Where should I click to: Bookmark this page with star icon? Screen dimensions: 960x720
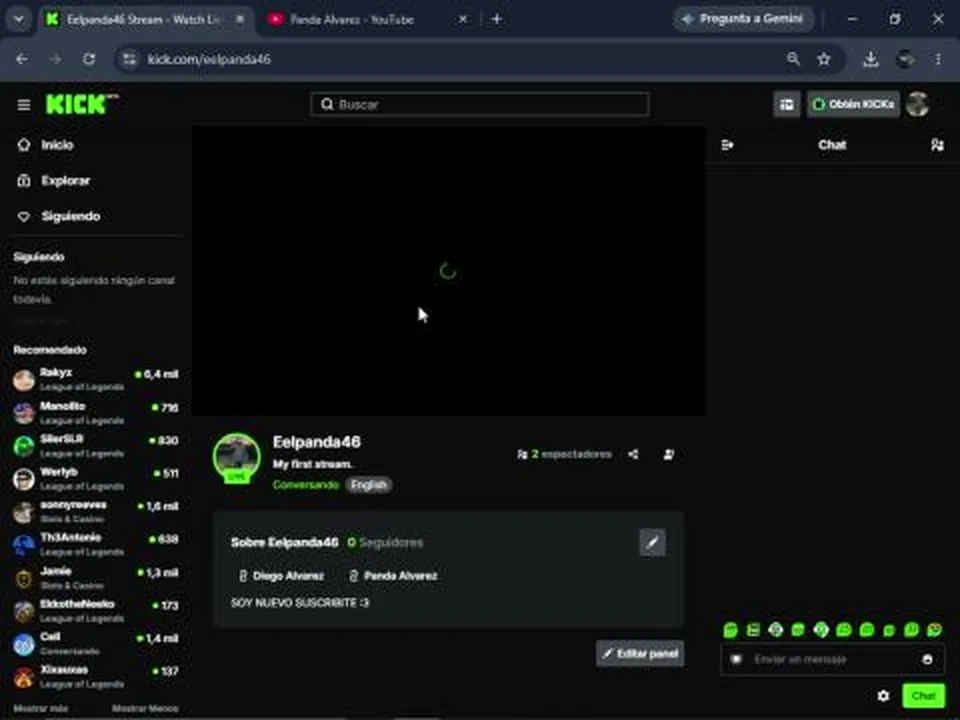pos(824,59)
